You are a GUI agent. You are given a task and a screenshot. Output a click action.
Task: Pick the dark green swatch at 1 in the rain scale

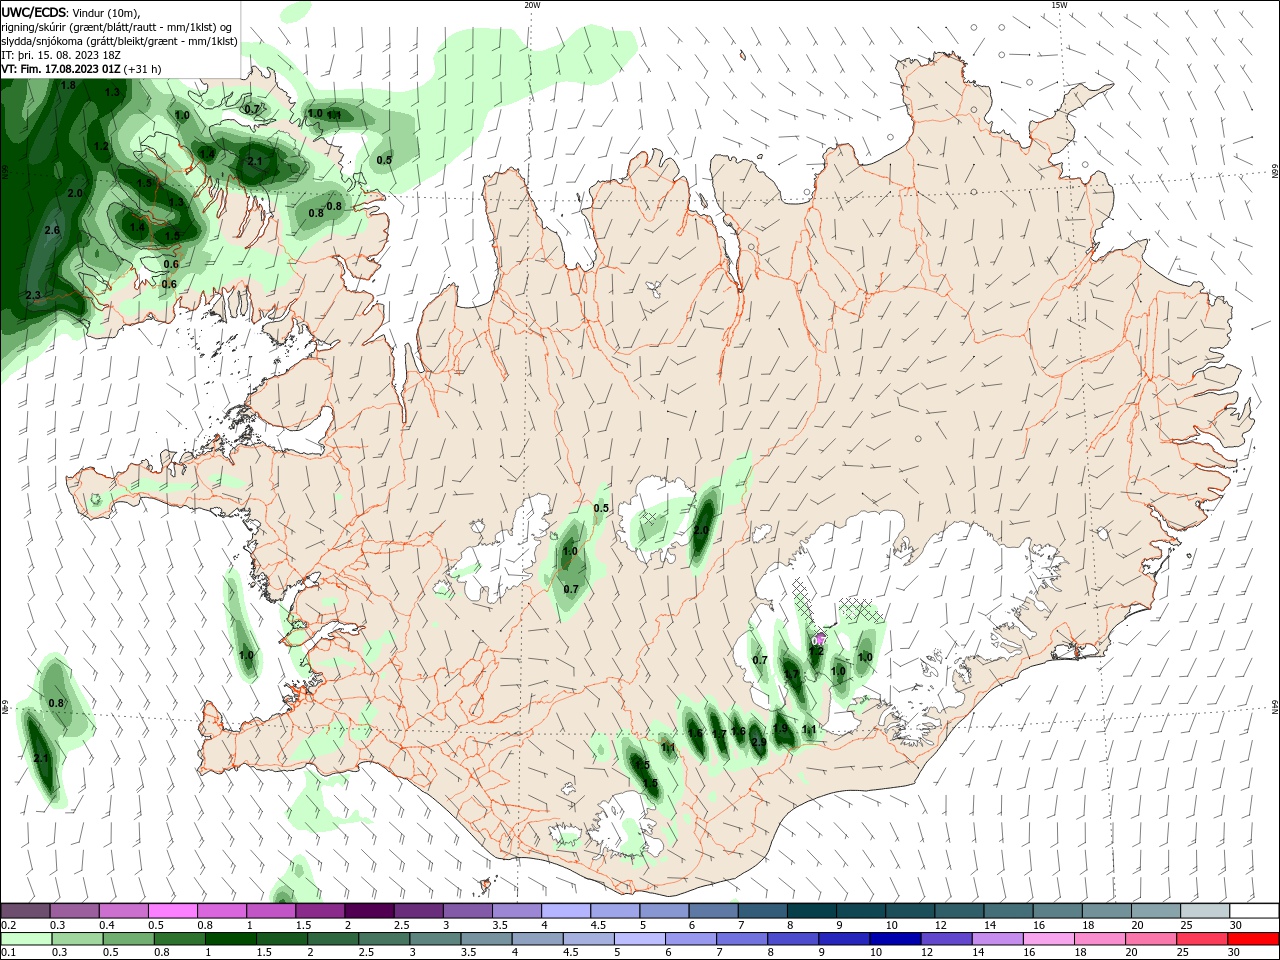click(x=232, y=939)
